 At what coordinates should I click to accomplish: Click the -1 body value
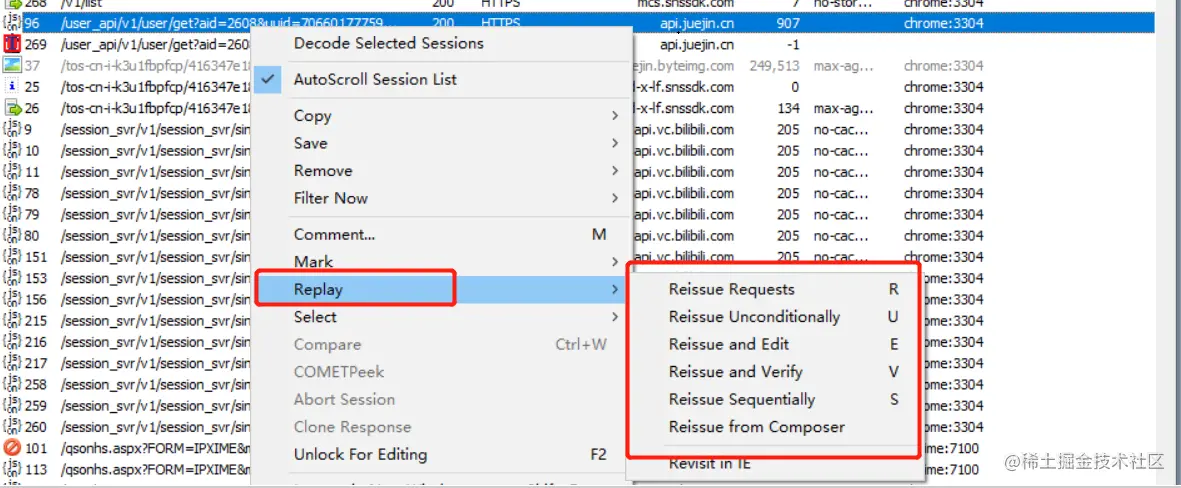794,44
